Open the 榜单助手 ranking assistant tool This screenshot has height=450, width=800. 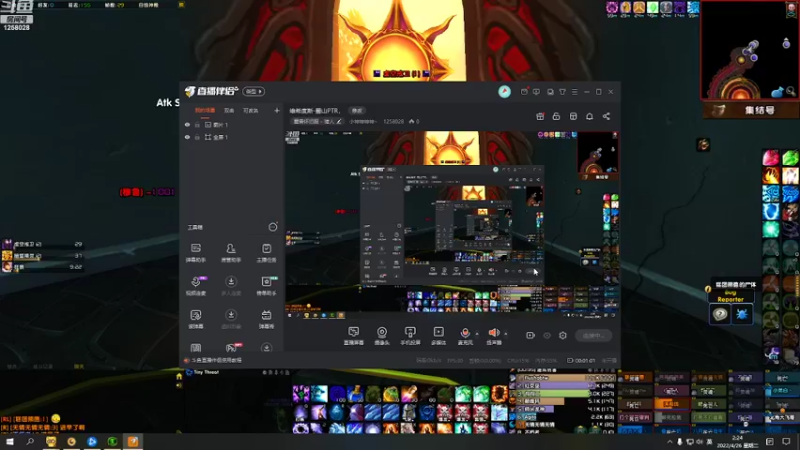(266, 286)
